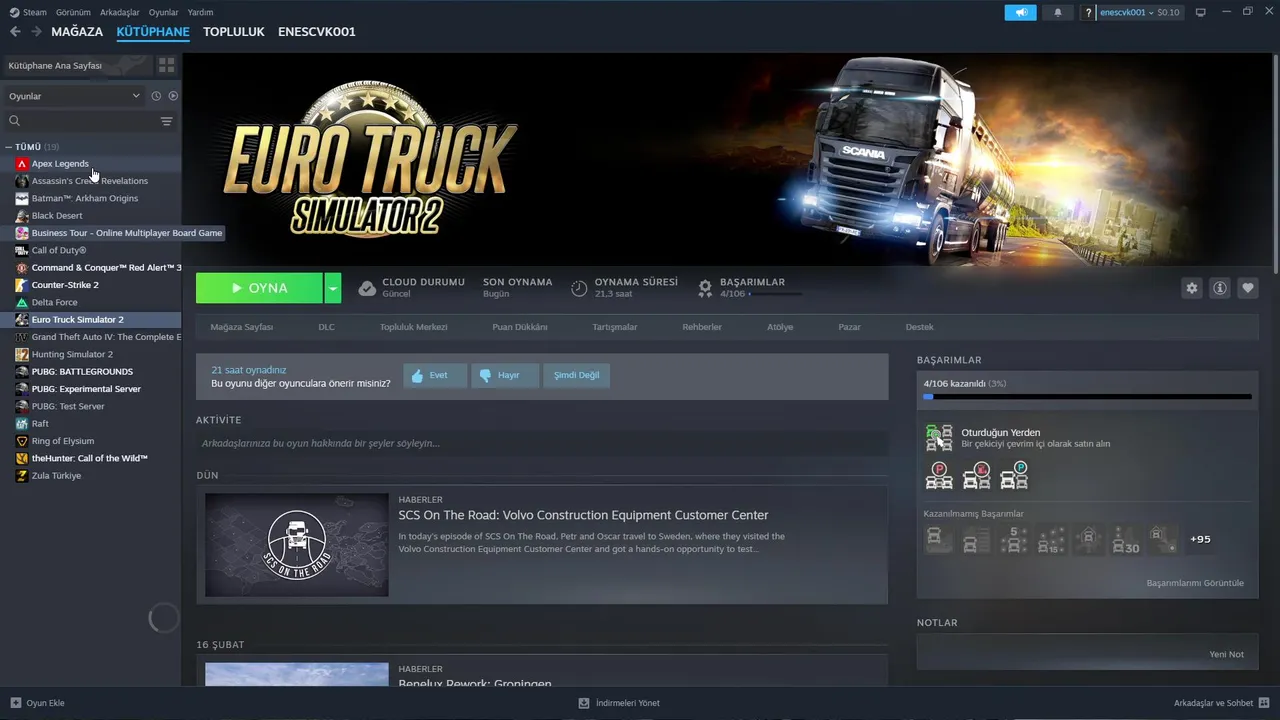Open the Oyunlar menu
This screenshot has height=720, width=1280.
coord(164,12)
